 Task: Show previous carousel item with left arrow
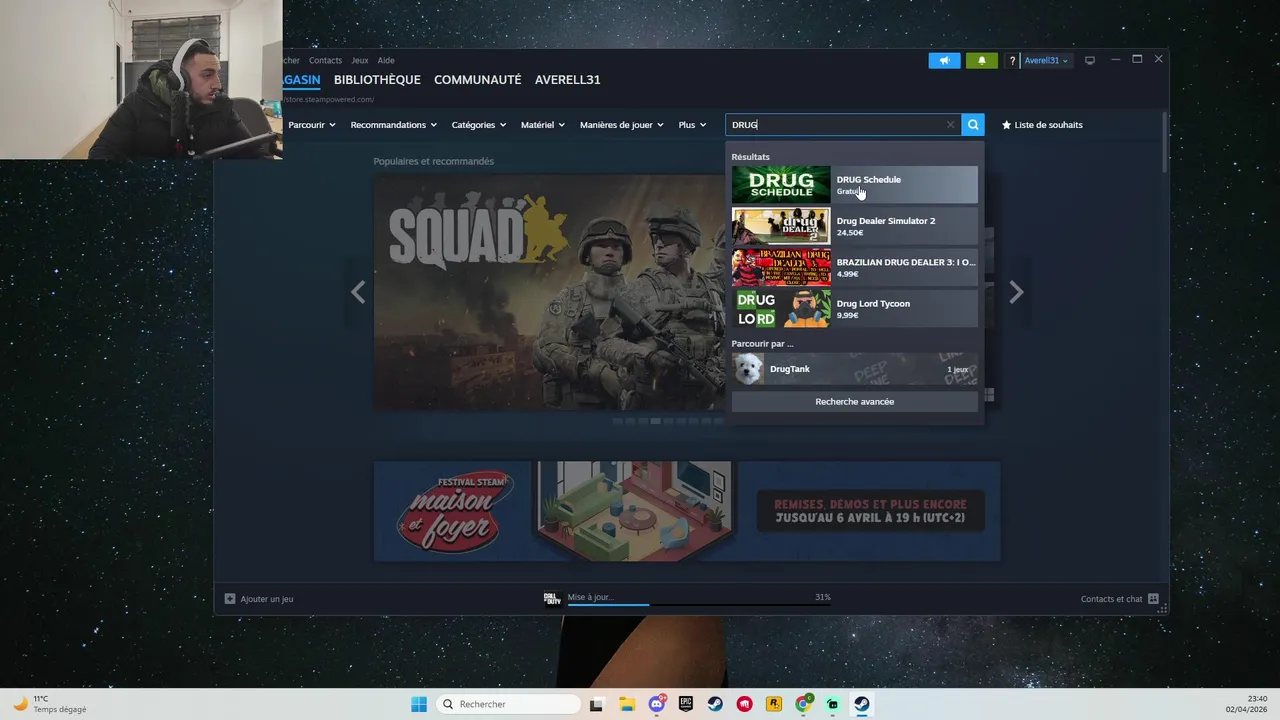tap(358, 292)
